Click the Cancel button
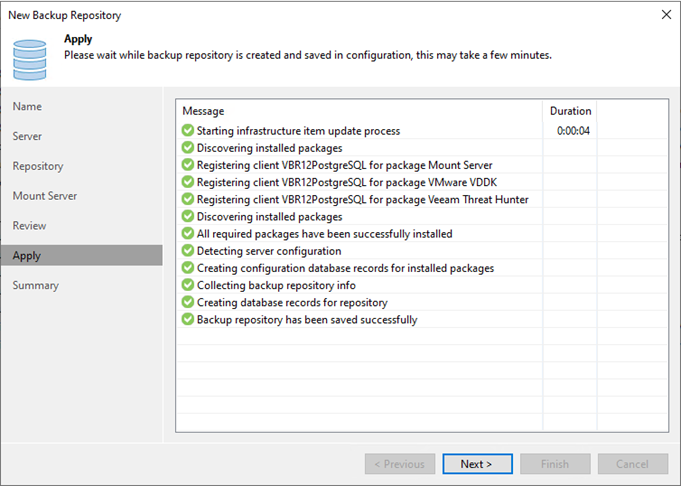Screen dimensions: 681x486 pyautogui.click(x=632, y=464)
